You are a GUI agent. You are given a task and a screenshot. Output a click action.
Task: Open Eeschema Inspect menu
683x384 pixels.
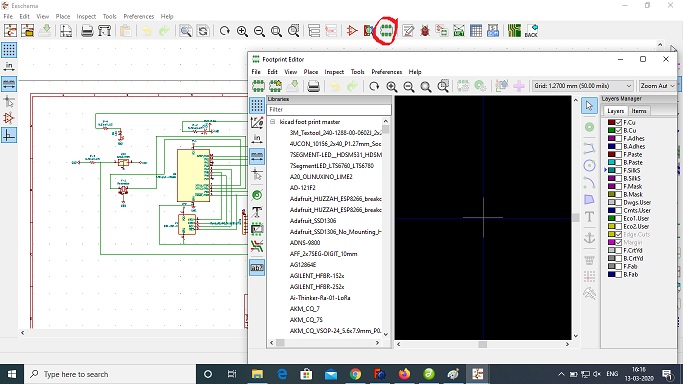pyautogui.click(x=86, y=16)
